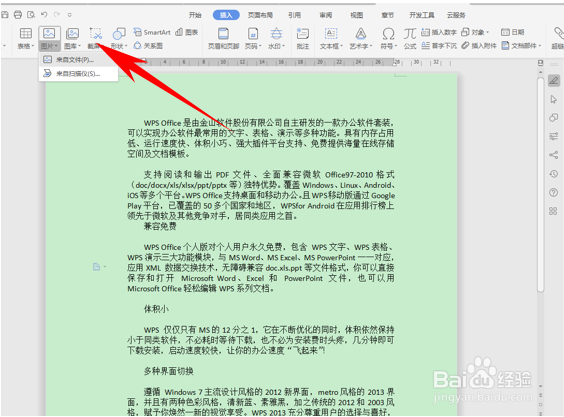Click the apps grid sidebar icon

coord(553,211)
